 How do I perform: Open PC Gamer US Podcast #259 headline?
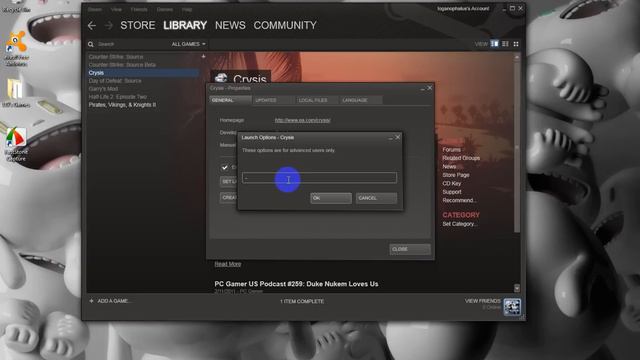[296, 284]
